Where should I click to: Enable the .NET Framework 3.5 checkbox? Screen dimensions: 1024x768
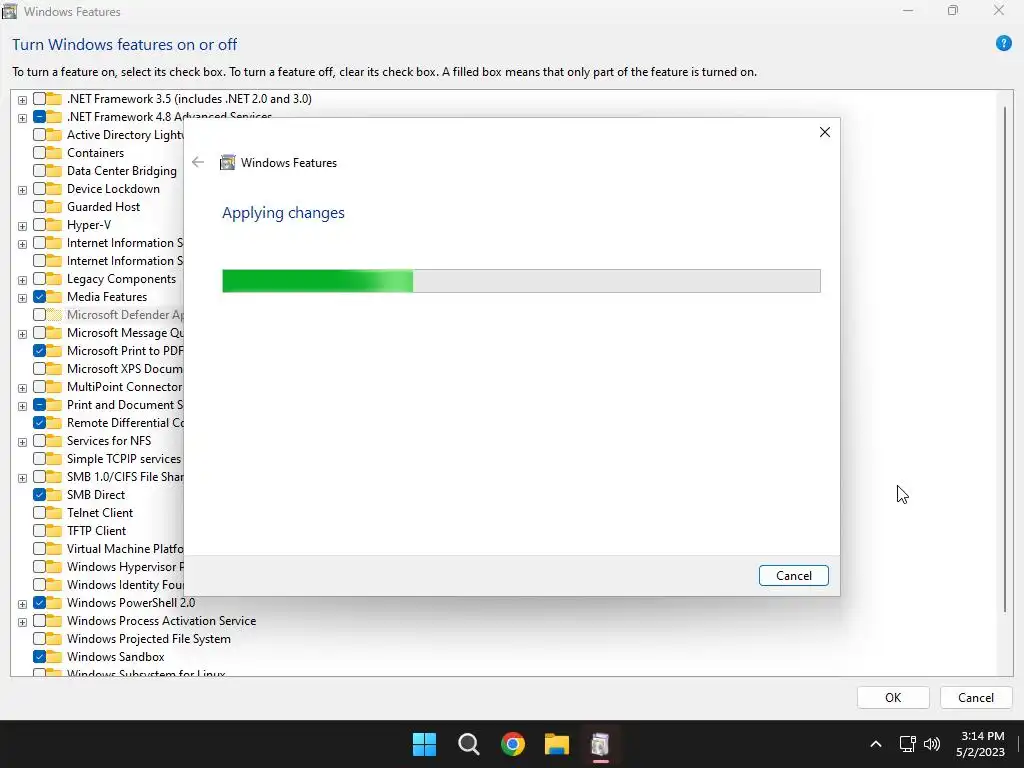(x=39, y=99)
